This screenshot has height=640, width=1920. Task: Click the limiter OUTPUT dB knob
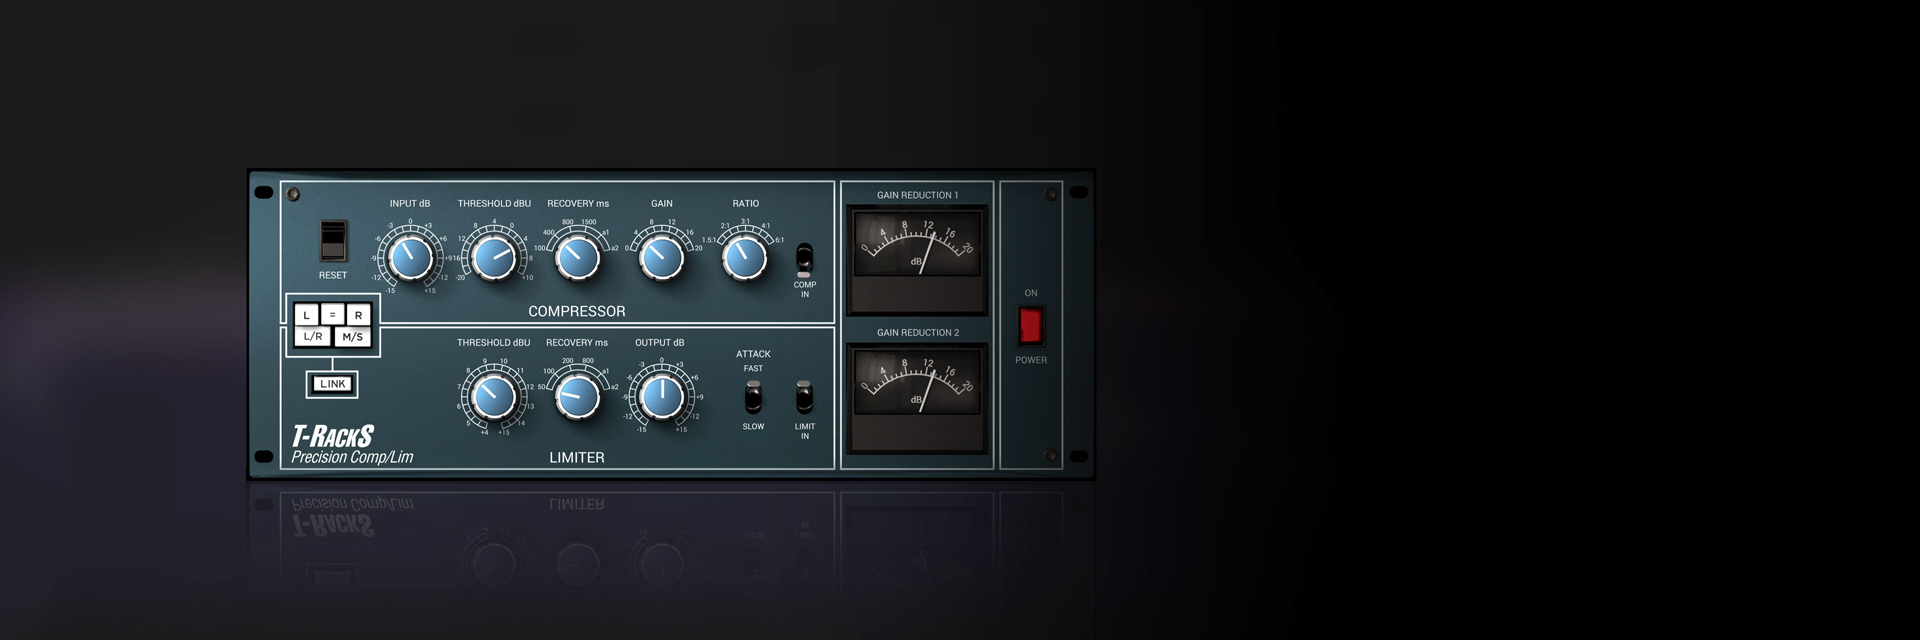pyautogui.click(x=661, y=397)
